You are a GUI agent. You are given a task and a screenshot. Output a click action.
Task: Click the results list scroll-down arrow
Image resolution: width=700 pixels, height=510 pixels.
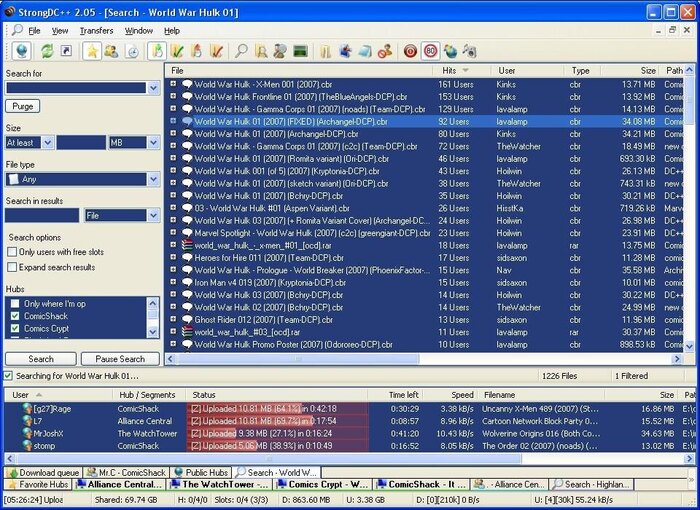pyautogui.click(x=689, y=346)
